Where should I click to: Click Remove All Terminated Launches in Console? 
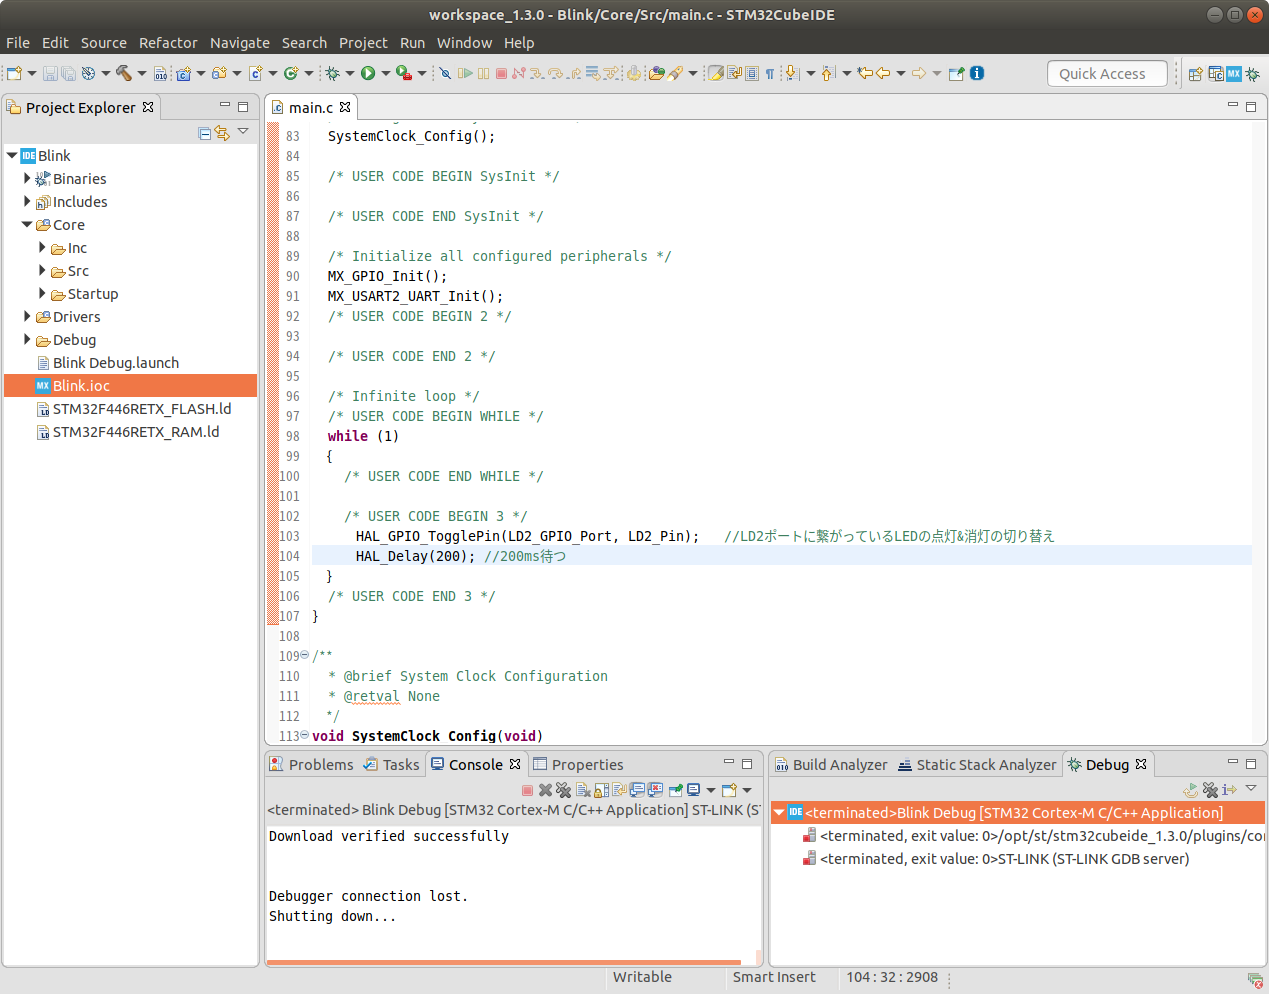coord(563,790)
